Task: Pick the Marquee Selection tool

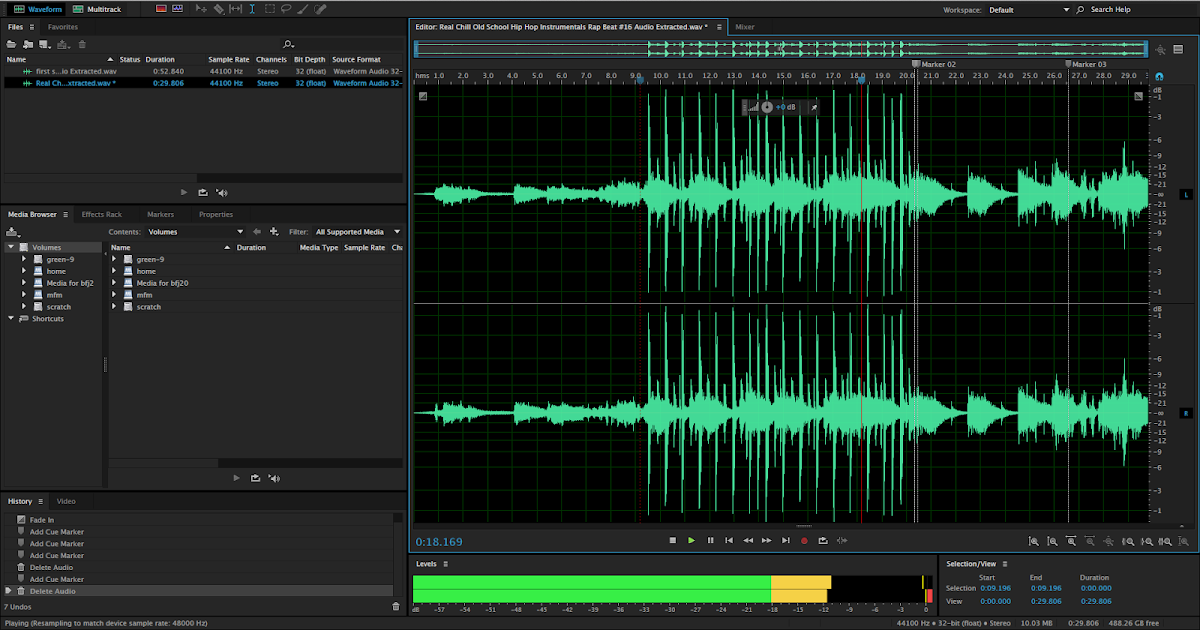Action: coord(269,9)
